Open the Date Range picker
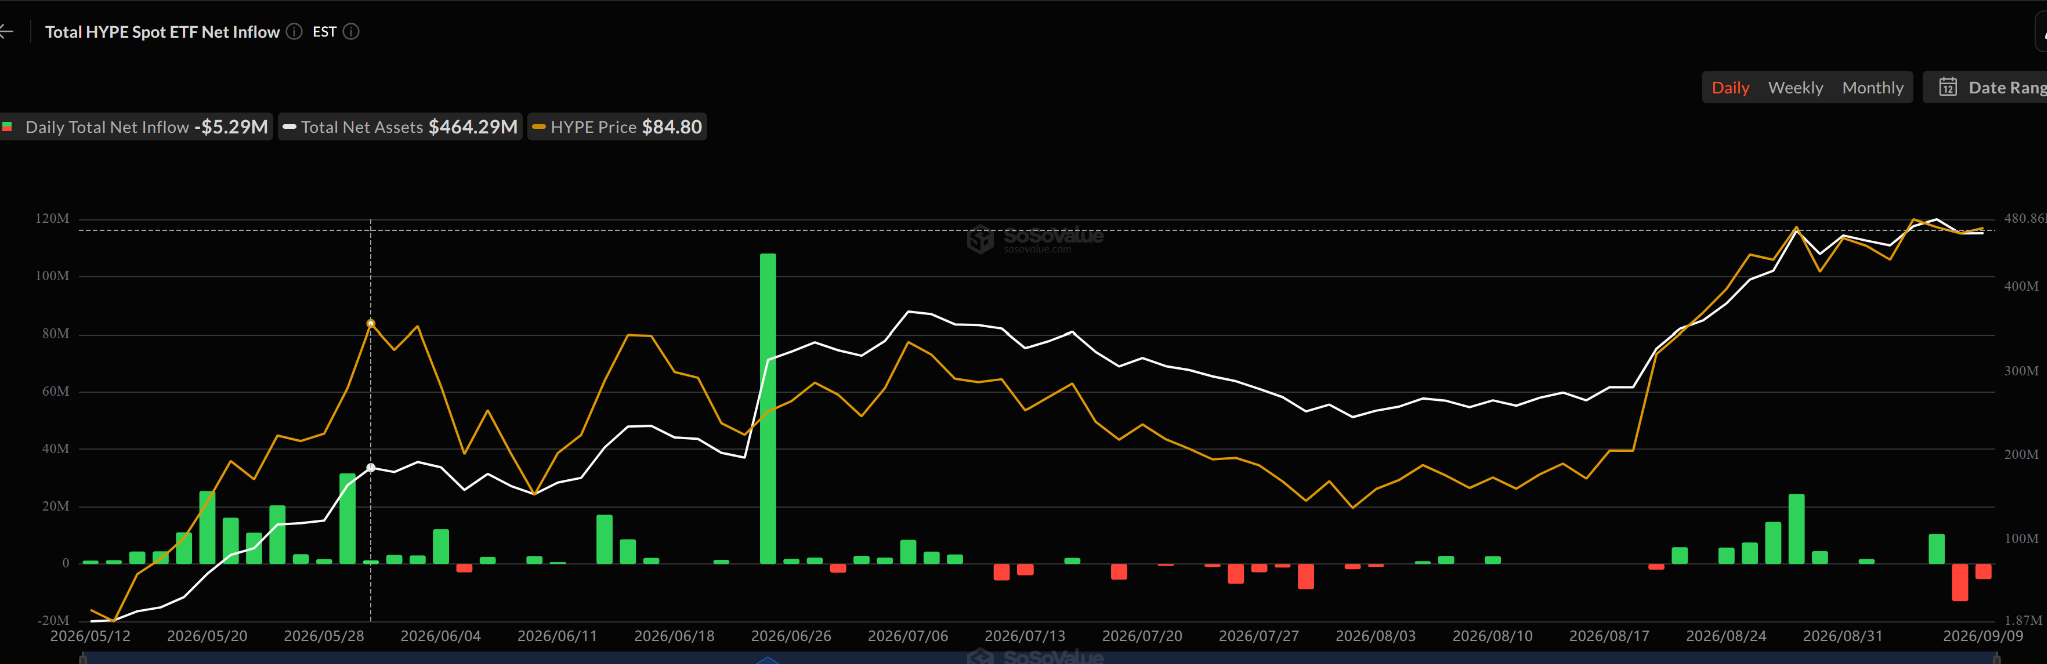This screenshot has height=664, width=2047. [x=1986, y=87]
